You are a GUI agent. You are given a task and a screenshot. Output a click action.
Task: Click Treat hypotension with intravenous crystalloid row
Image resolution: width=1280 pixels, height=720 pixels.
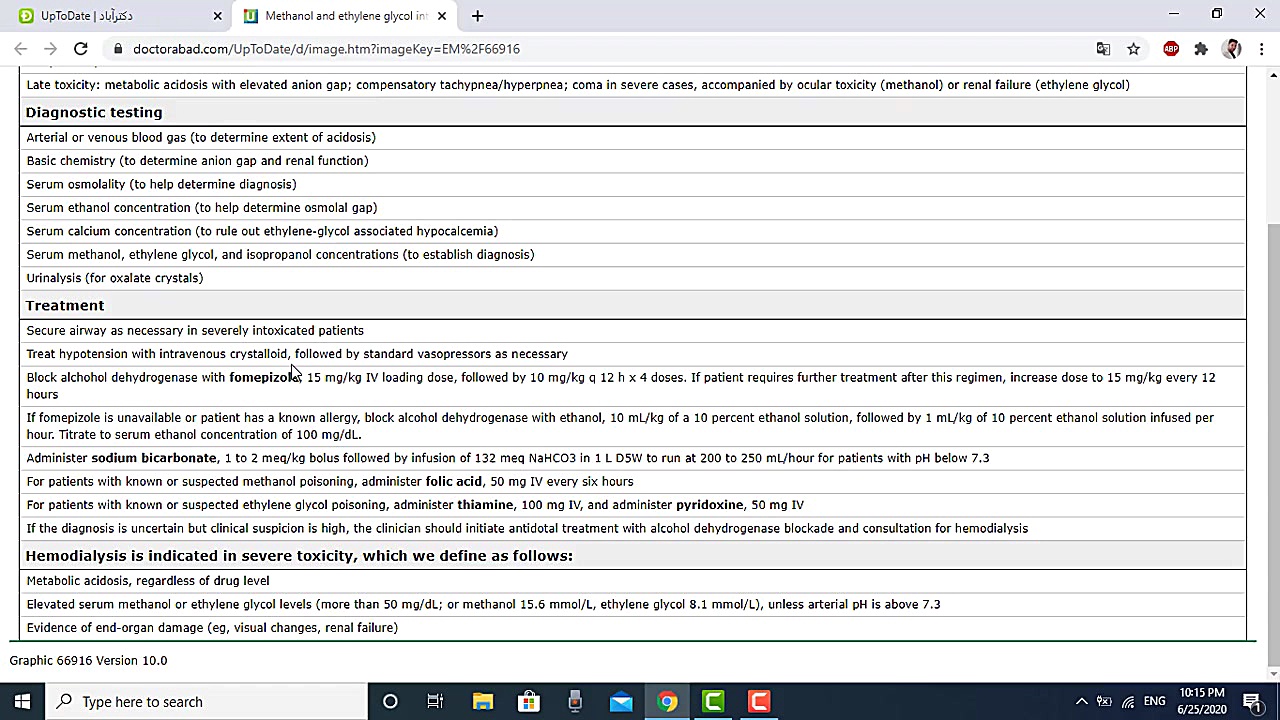tap(633, 354)
